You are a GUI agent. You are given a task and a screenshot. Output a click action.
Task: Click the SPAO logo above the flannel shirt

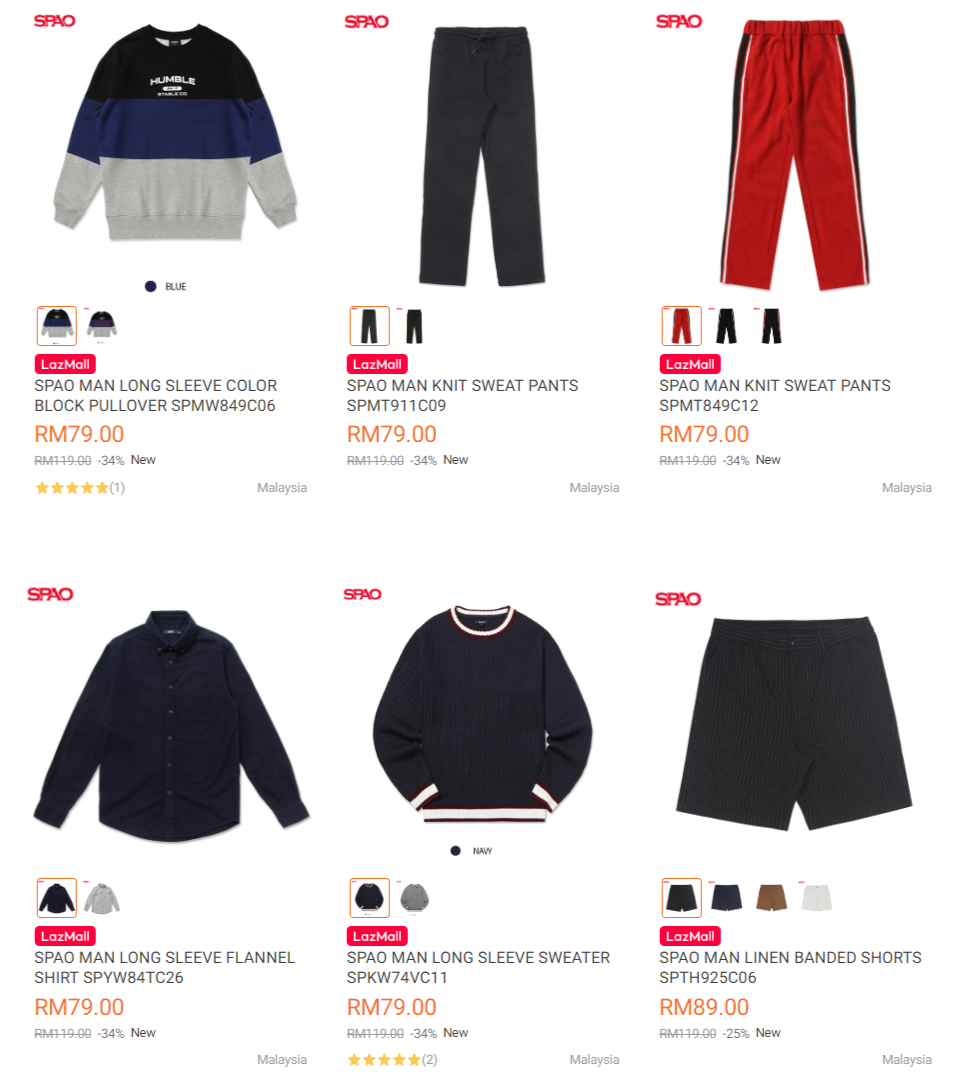pos(50,594)
